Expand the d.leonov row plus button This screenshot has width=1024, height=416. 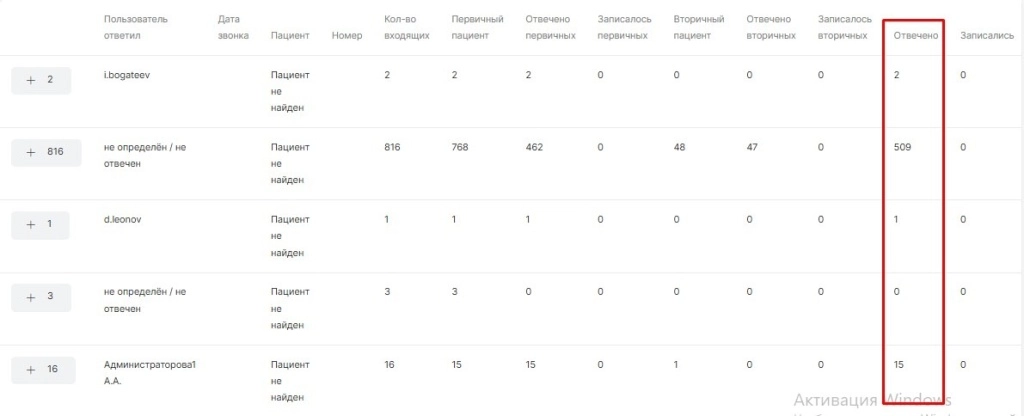coord(41,225)
